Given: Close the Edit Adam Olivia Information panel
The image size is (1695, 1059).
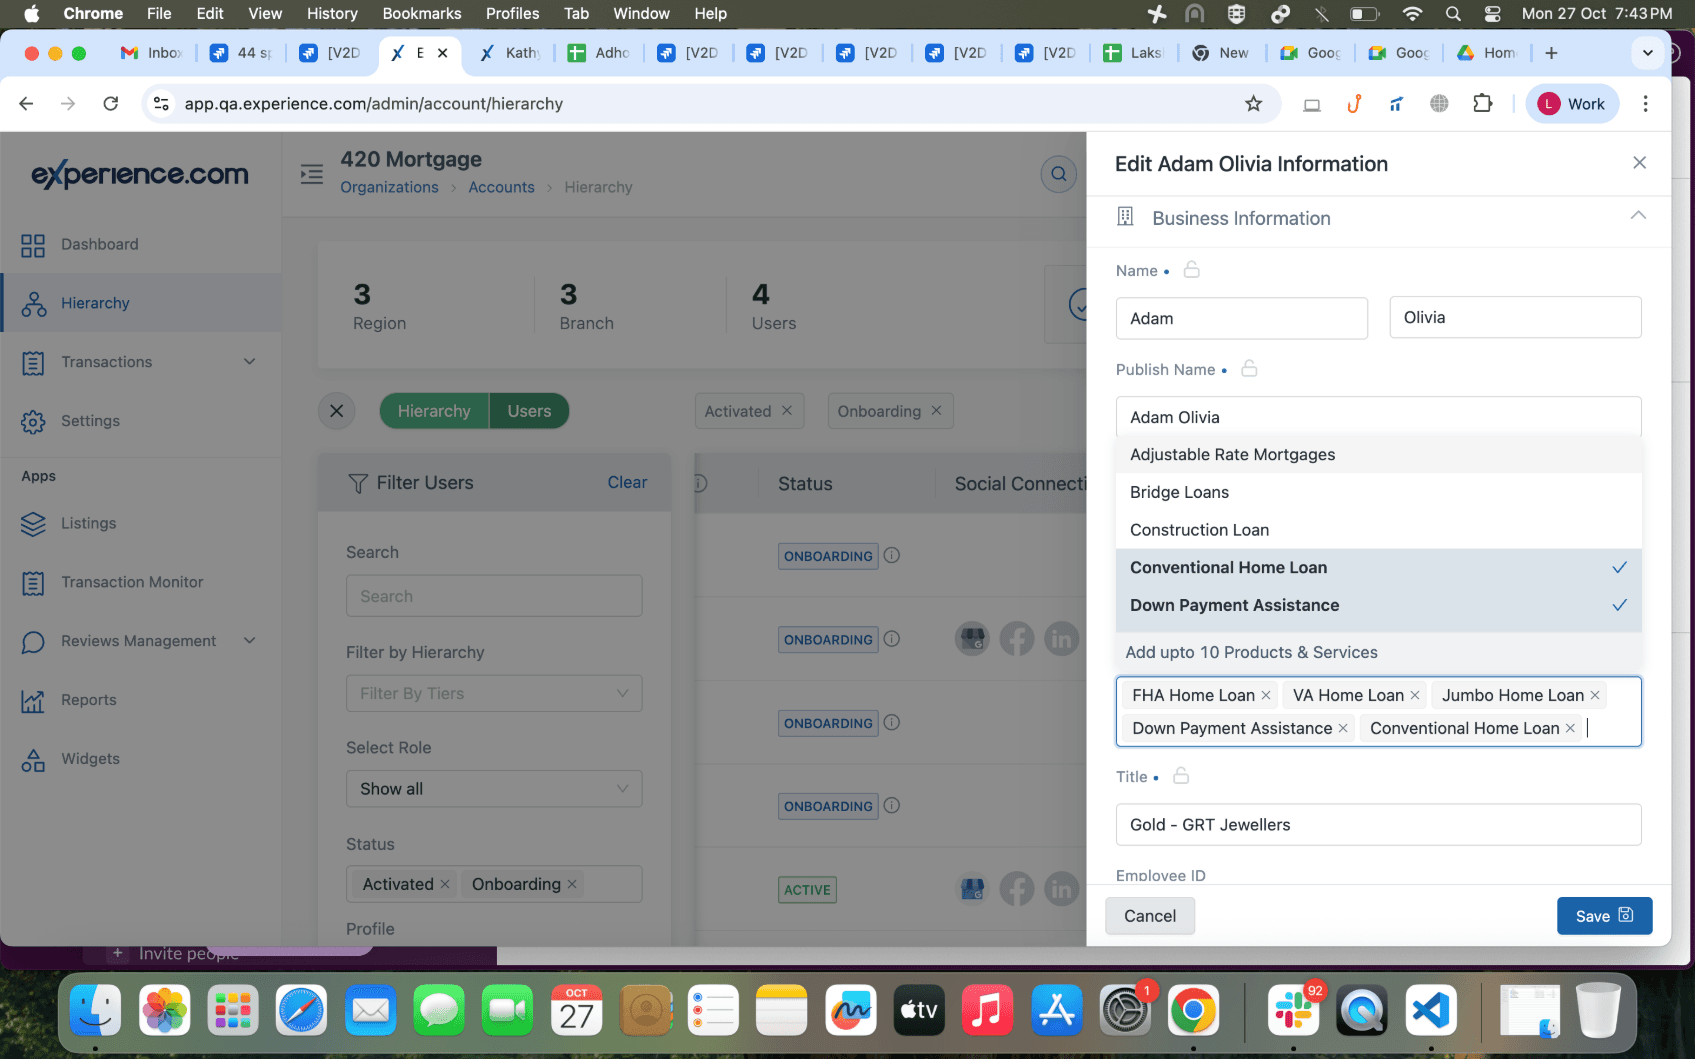Looking at the screenshot, I should (x=1639, y=163).
